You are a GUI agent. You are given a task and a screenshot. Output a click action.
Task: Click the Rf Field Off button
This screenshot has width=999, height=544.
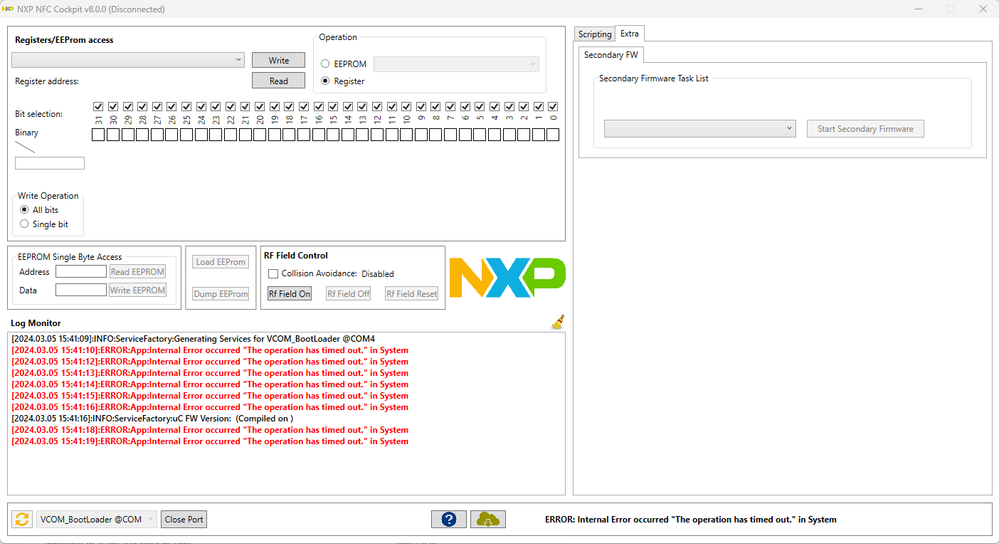coord(349,294)
